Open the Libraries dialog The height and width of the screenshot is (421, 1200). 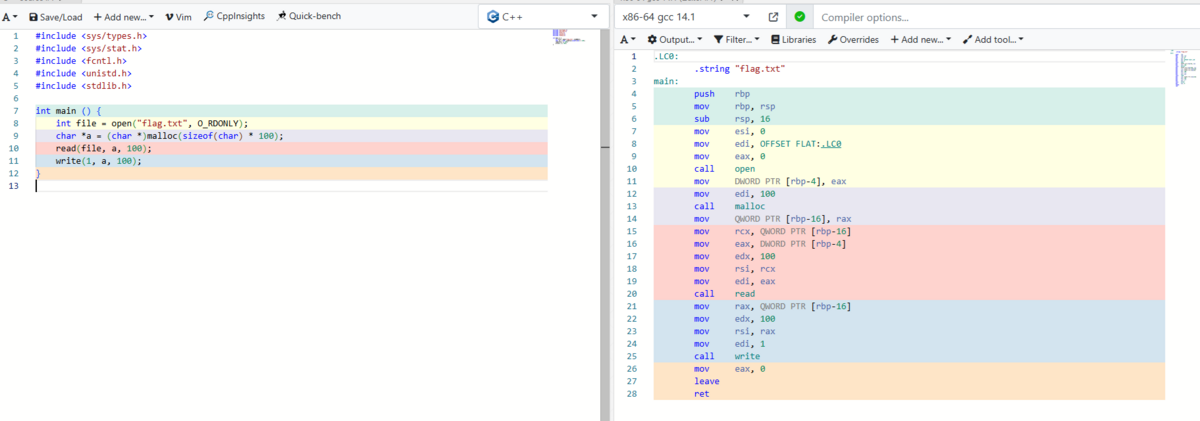(x=793, y=40)
